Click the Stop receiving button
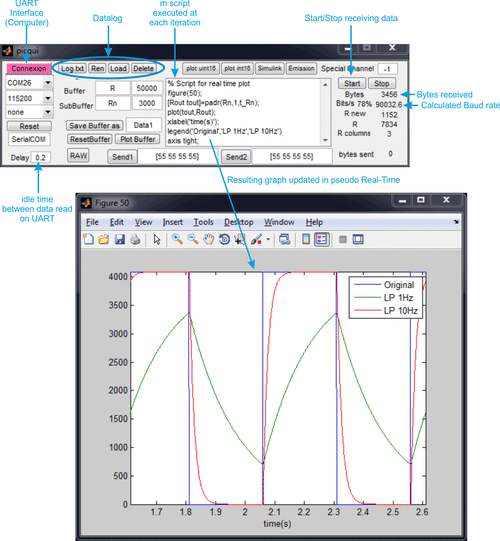This screenshot has width=500, height=541. tap(382, 83)
